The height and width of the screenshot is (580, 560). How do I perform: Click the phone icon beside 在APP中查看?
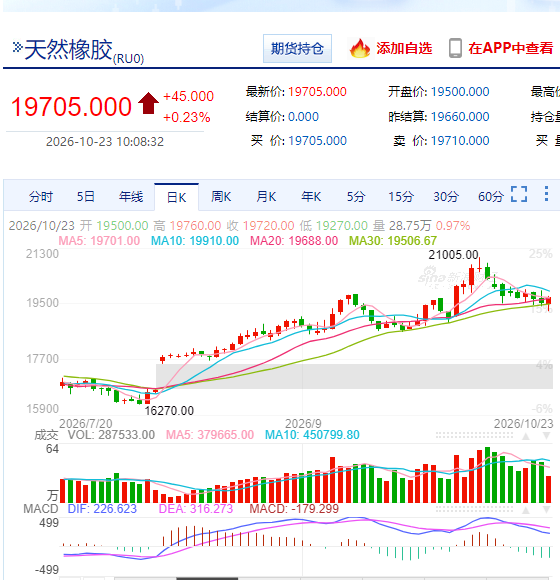[x=455, y=48]
